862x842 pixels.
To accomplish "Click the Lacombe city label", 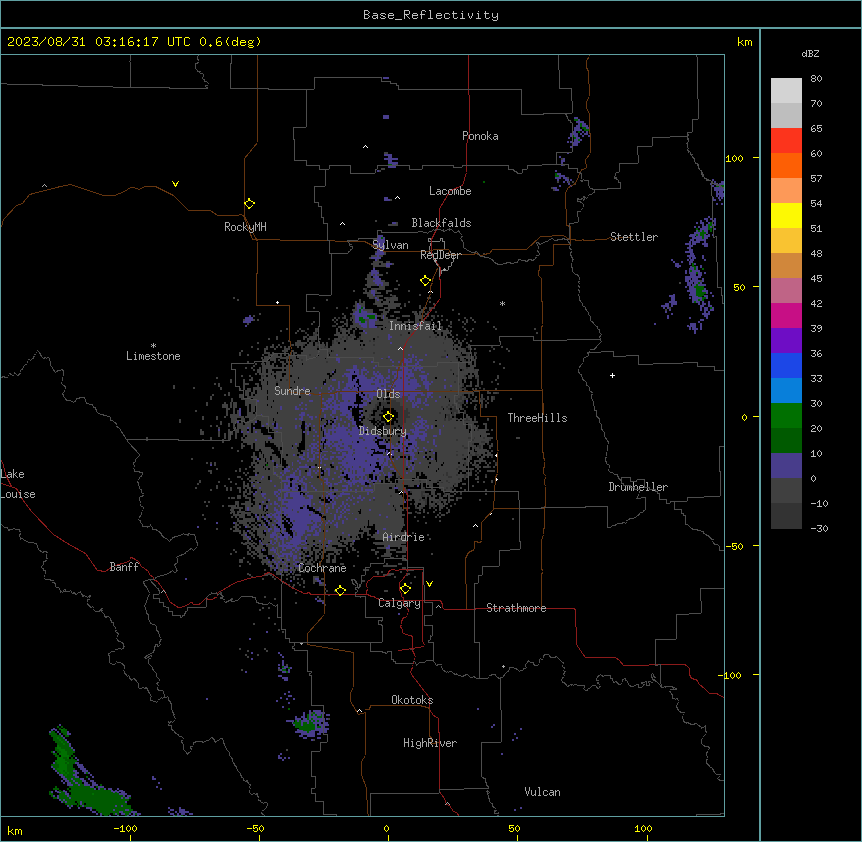I will (x=450, y=191).
